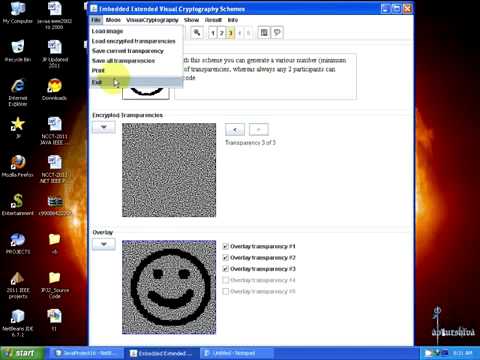Open NetBeans IDE desktop icon
The image size is (480, 360).
(x=18, y=323)
